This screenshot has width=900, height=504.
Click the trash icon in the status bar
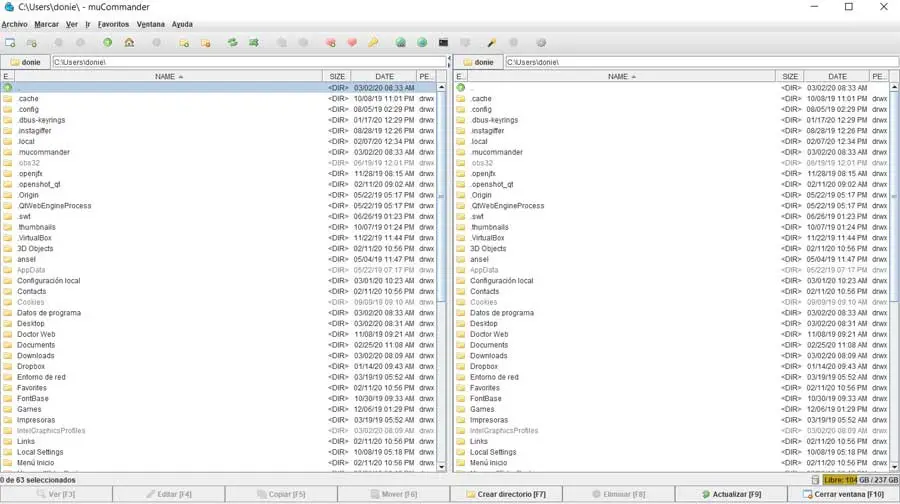(x=815, y=480)
